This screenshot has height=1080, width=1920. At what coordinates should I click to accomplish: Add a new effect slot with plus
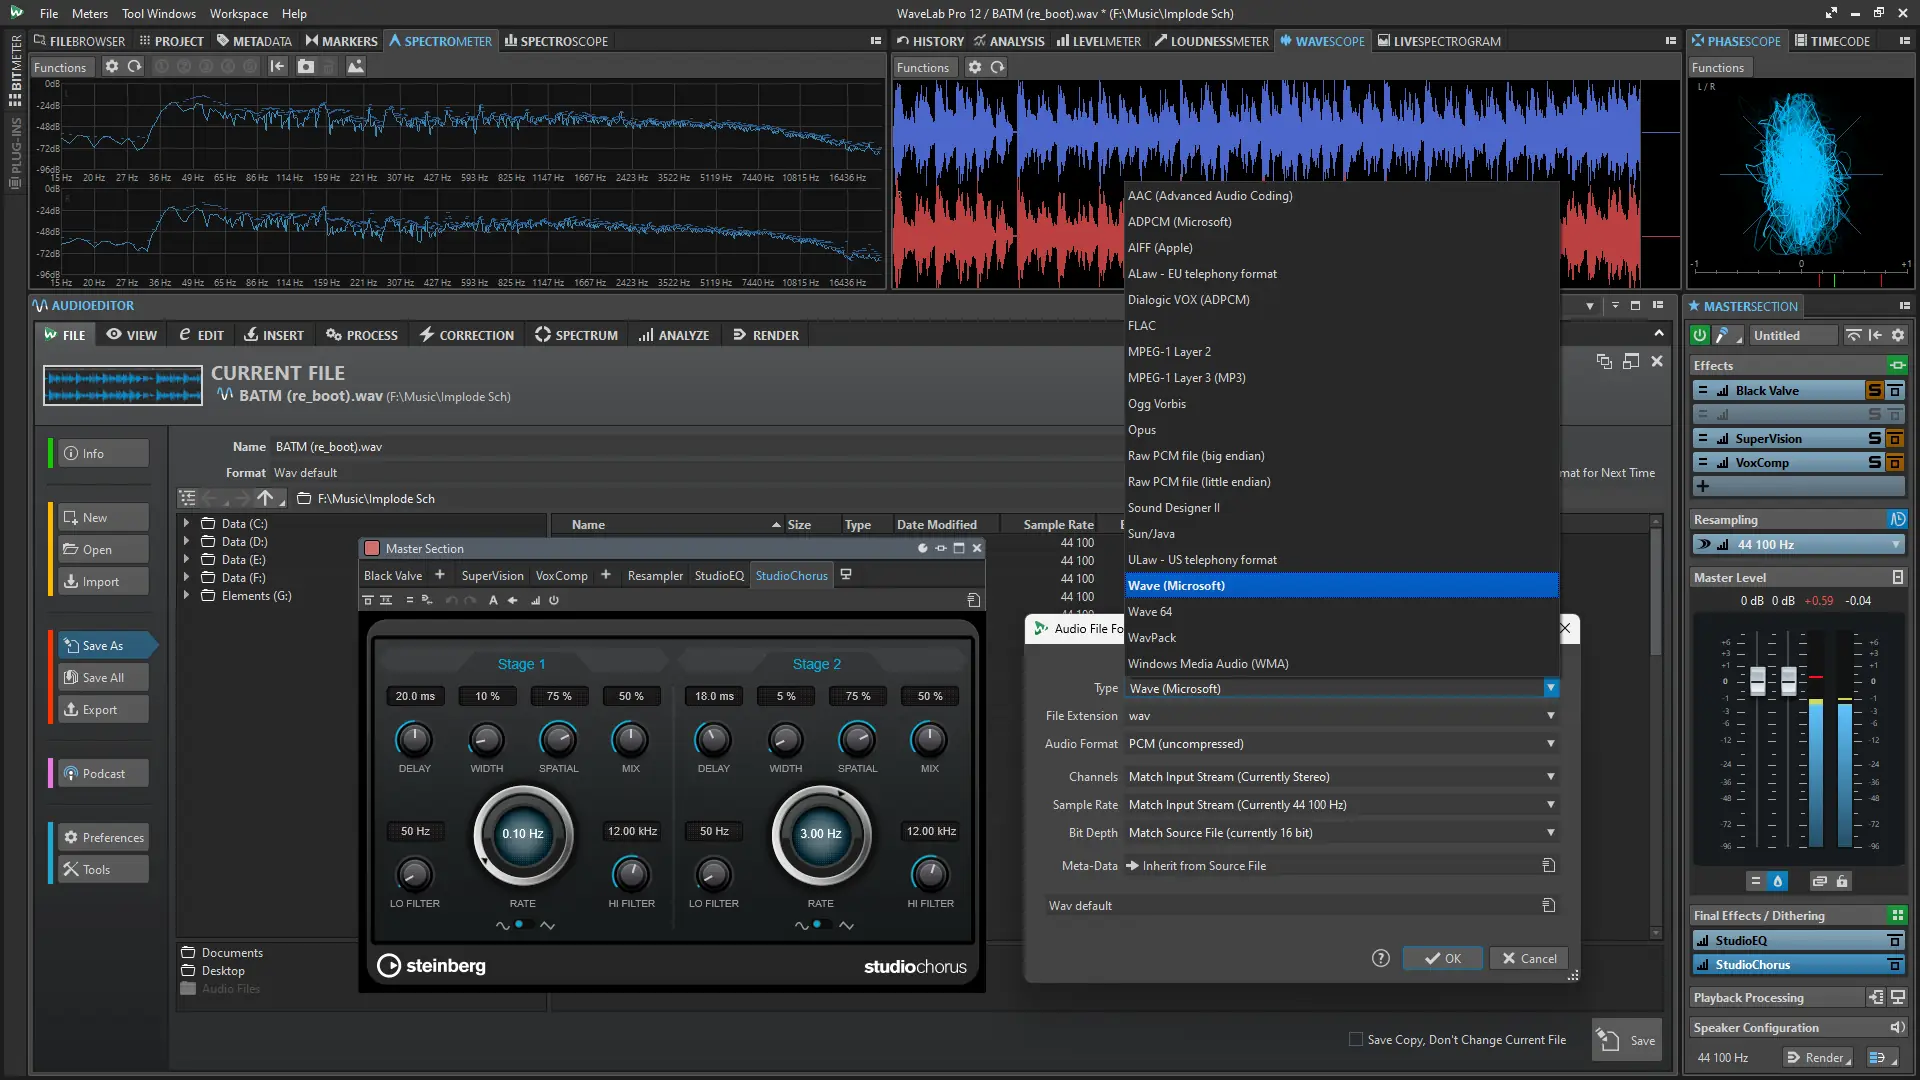(x=1703, y=487)
